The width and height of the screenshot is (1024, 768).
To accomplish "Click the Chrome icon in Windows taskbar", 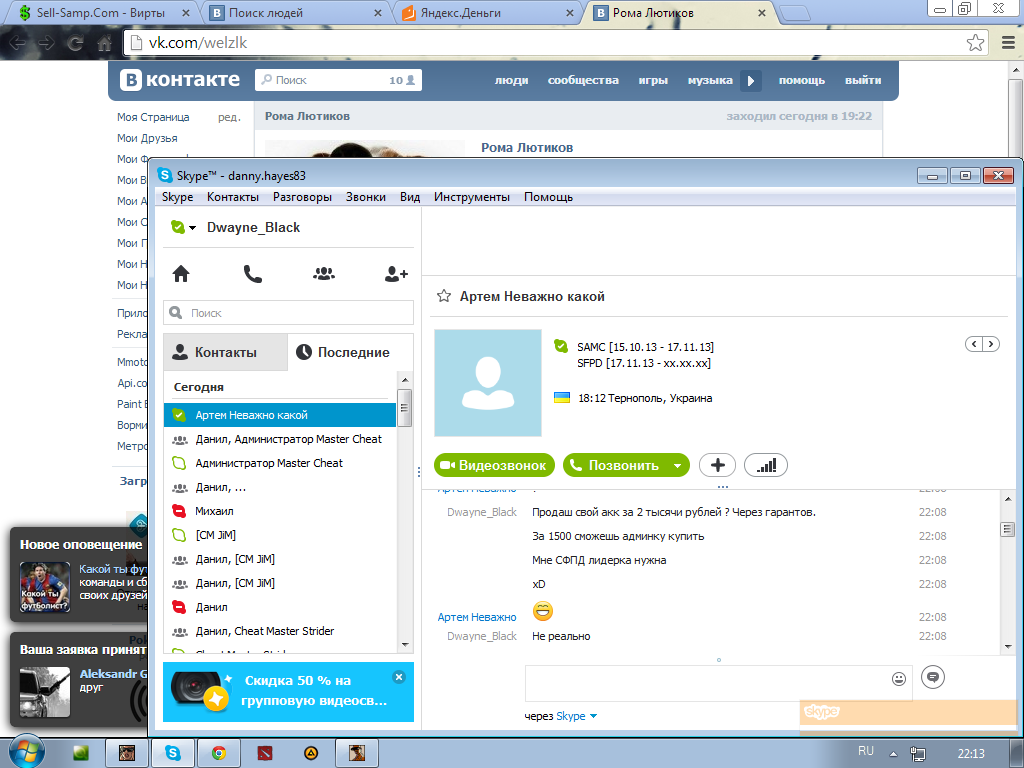I will 219,753.
